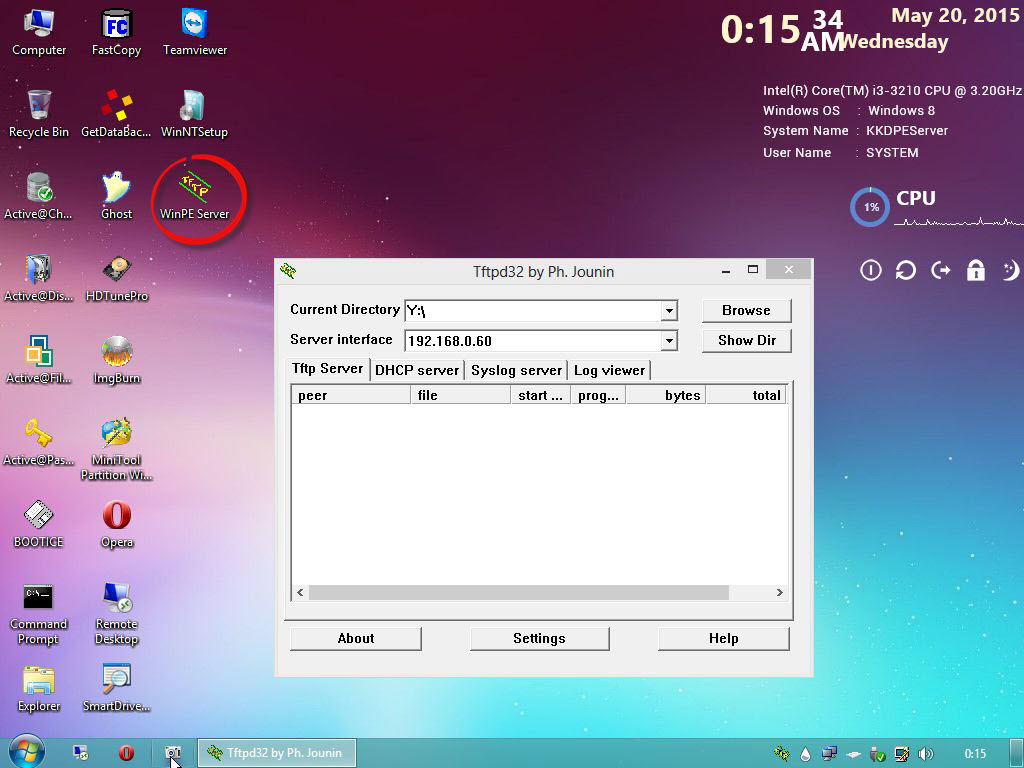Image resolution: width=1024 pixels, height=768 pixels.
Task: Open the HDTunePro shortcut
Action: point(116,278)
